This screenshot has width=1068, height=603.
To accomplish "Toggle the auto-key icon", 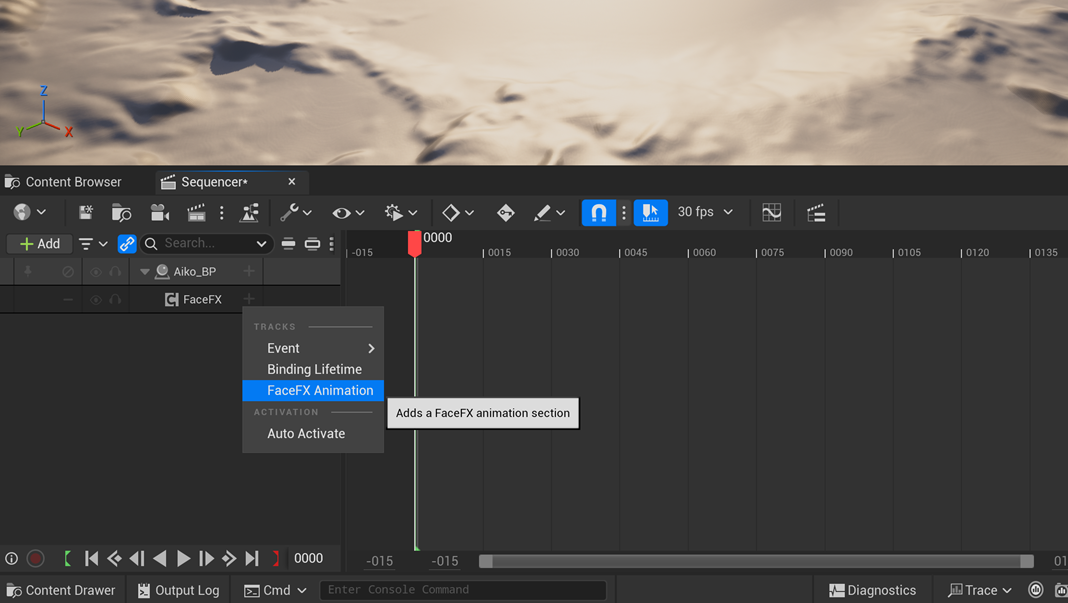I will (505, 213).
